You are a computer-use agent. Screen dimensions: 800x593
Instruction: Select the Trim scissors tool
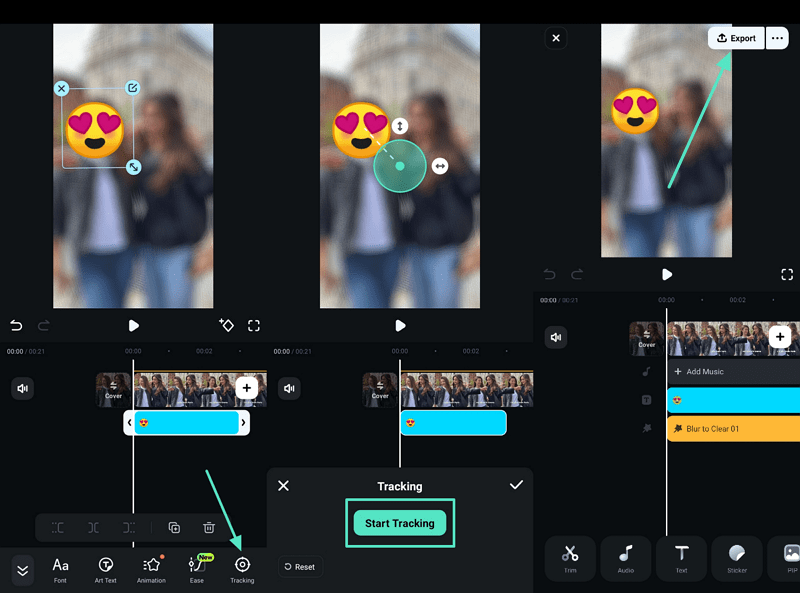click(570, 558)
